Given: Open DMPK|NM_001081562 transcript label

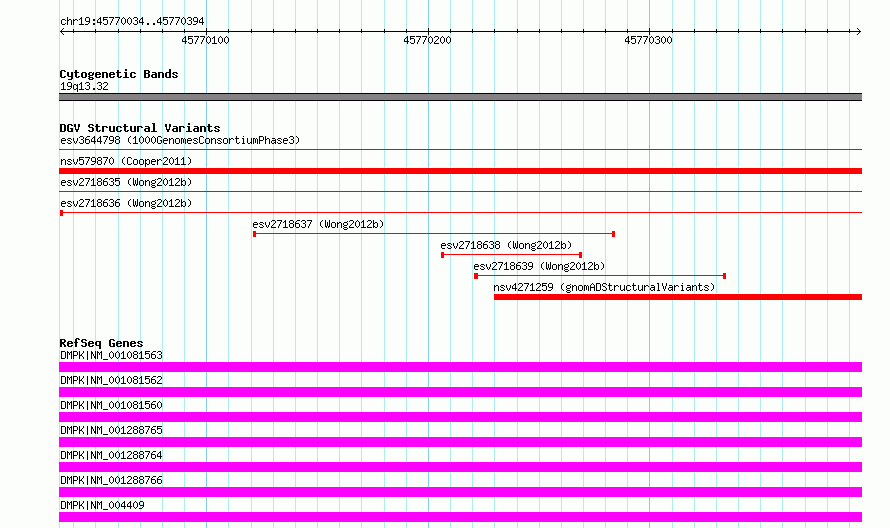Looking at the screenshot, I should [x=111, y=380].
